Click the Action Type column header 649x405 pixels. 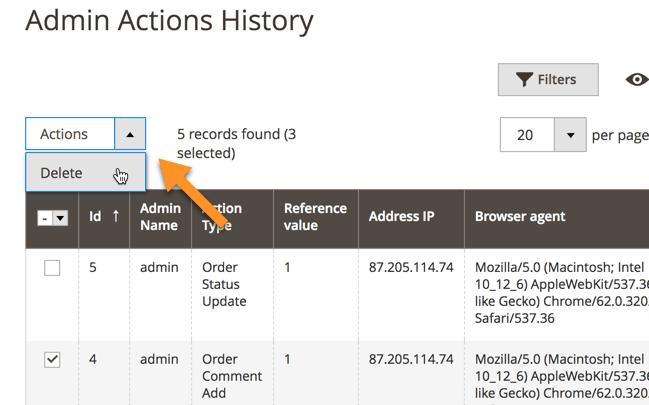(222, 217)
